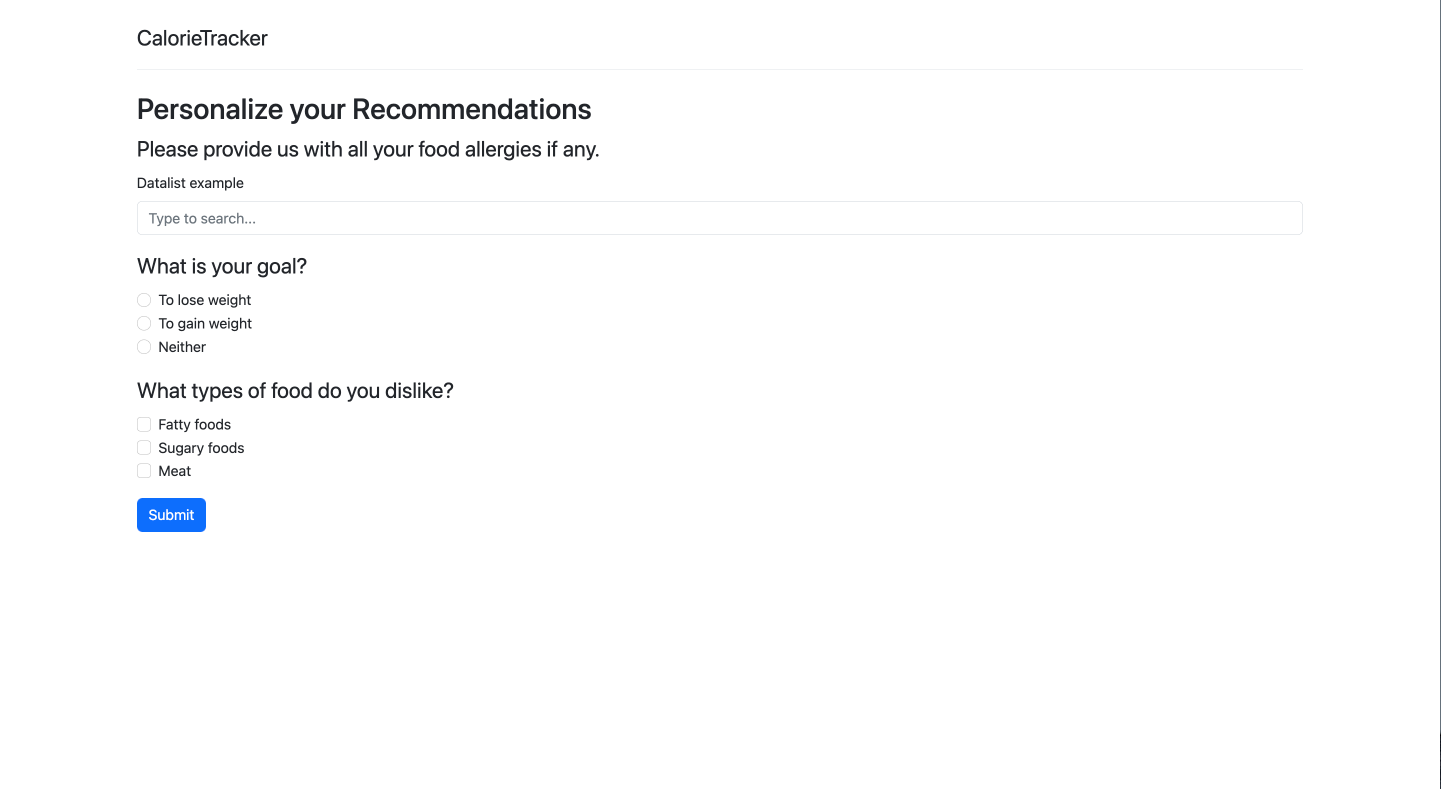Screen dimensions: 1441x789
Task: Enable the "Sugary foods" checkbox
Action: (x=144, y=447)
